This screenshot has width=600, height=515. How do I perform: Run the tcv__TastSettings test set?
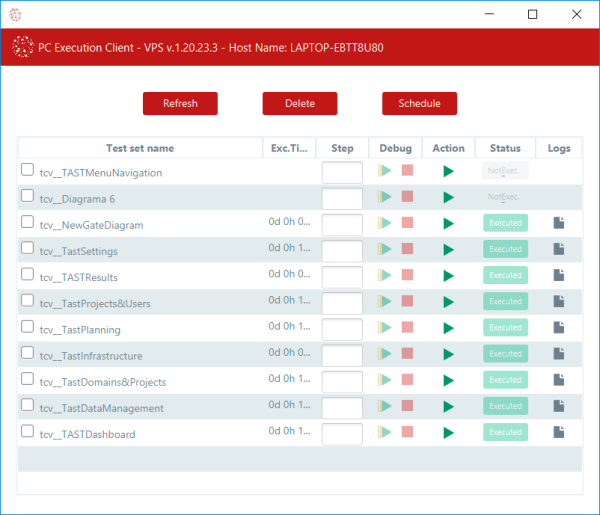pyautogui.click(x=448, y=249)
